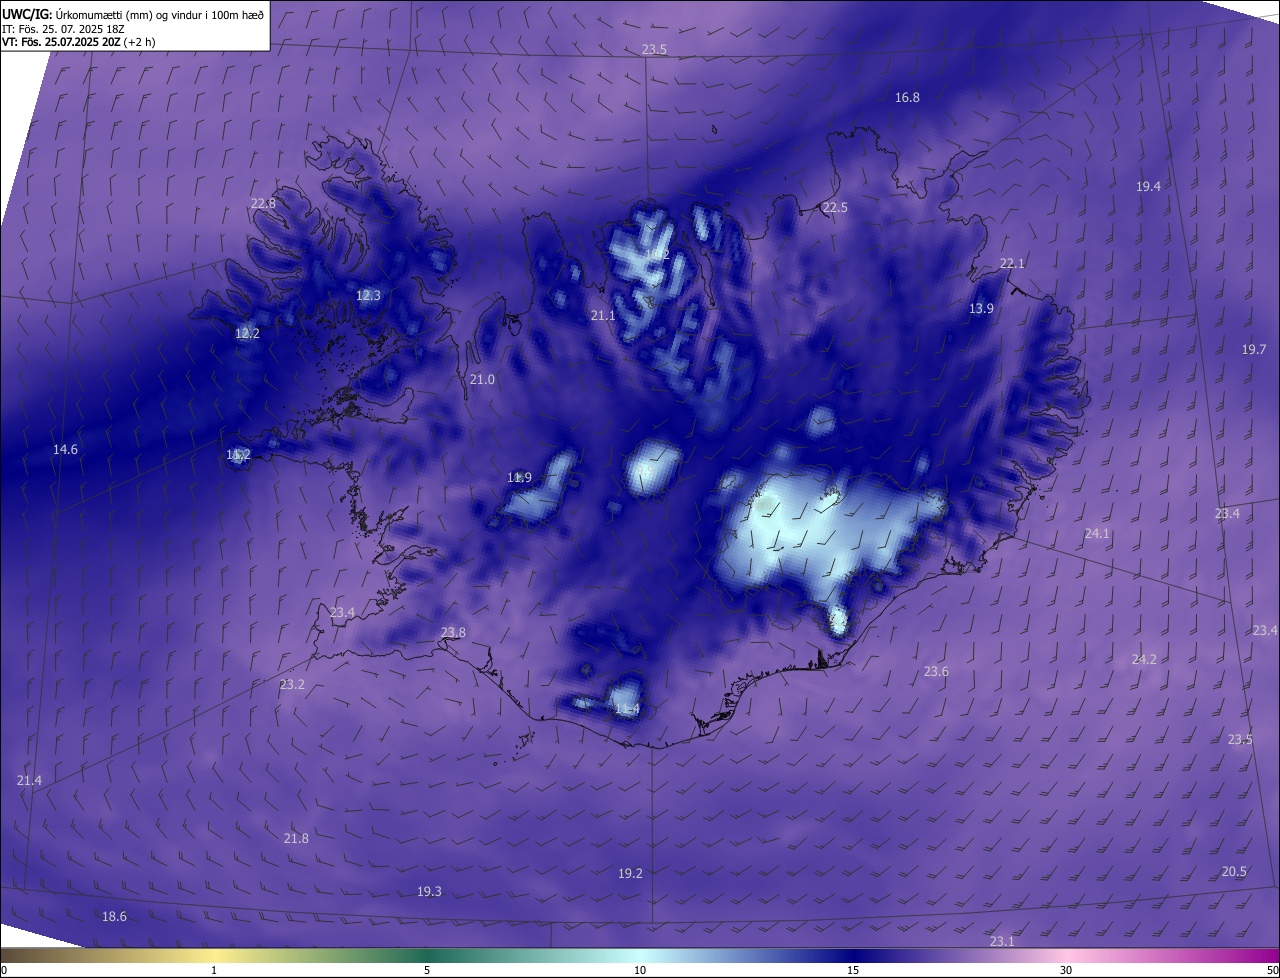Click the 5 tick on the color scale
This screenshot has width=1280, height=978.
[427, 970]
